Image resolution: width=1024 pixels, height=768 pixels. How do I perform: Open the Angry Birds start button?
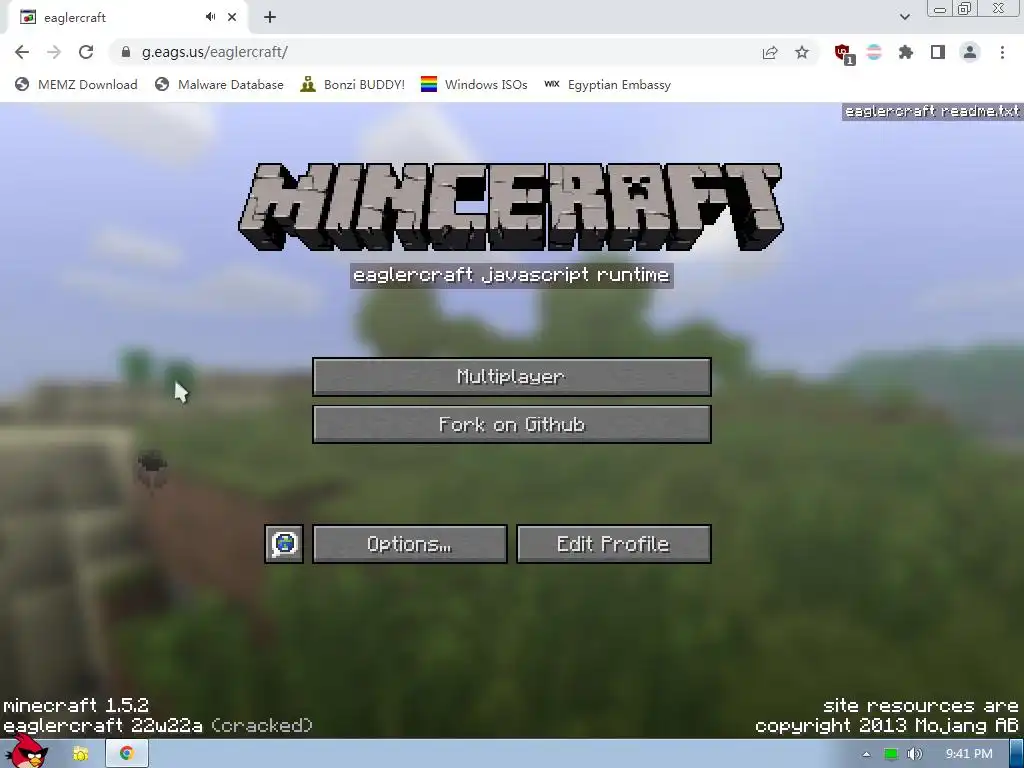pos(25,751)
